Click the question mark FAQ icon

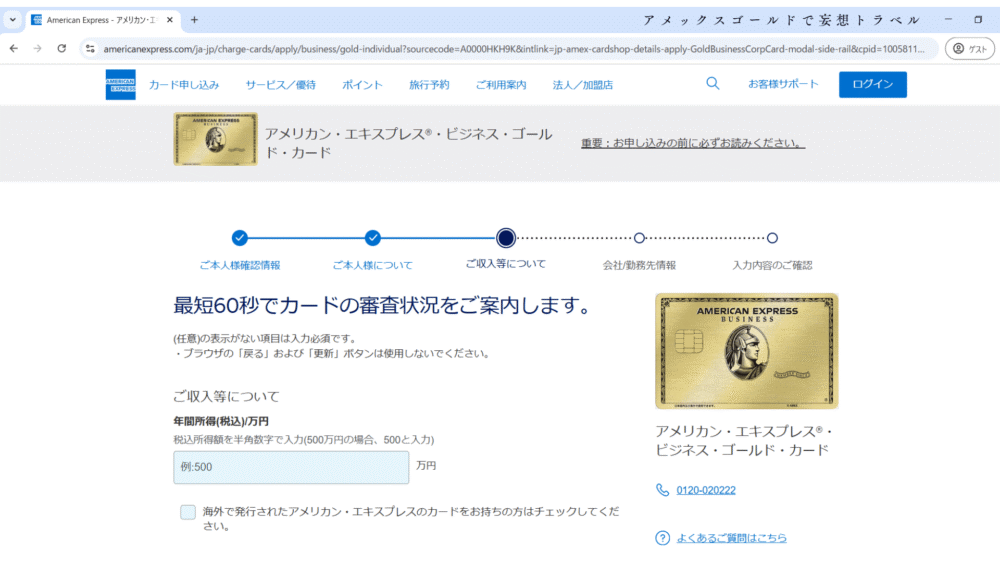[663, 537]
